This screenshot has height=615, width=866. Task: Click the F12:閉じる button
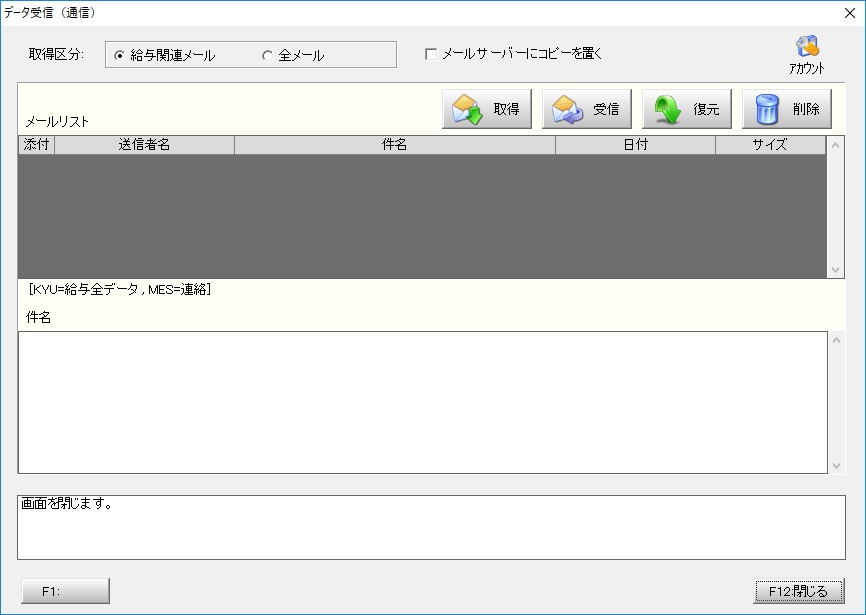[x=799, y=591]
